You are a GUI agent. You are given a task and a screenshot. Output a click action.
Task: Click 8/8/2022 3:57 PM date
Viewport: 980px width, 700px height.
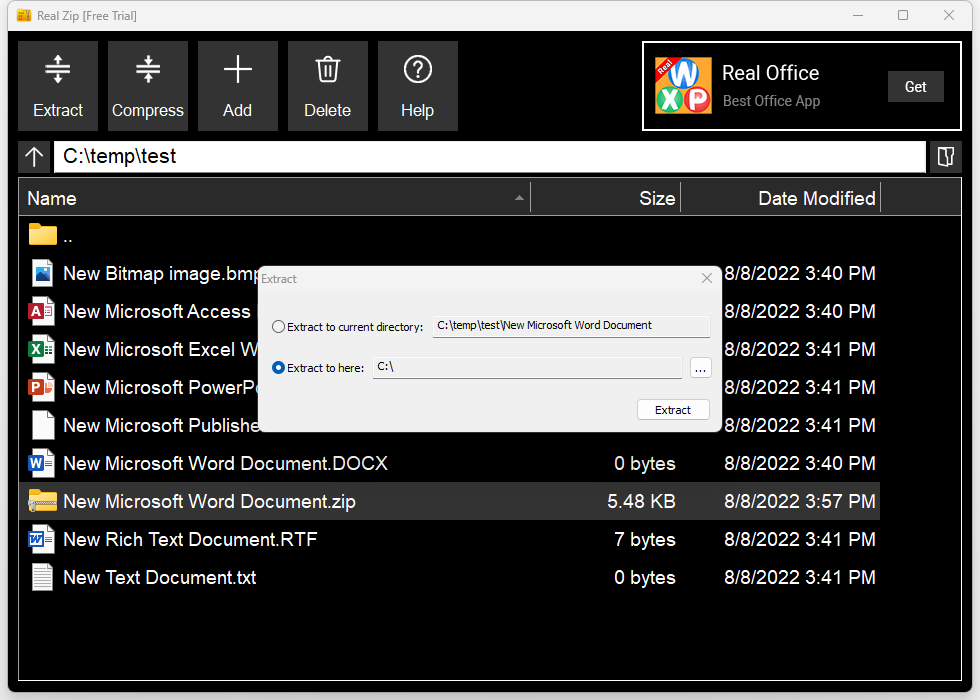coord(799,501)
